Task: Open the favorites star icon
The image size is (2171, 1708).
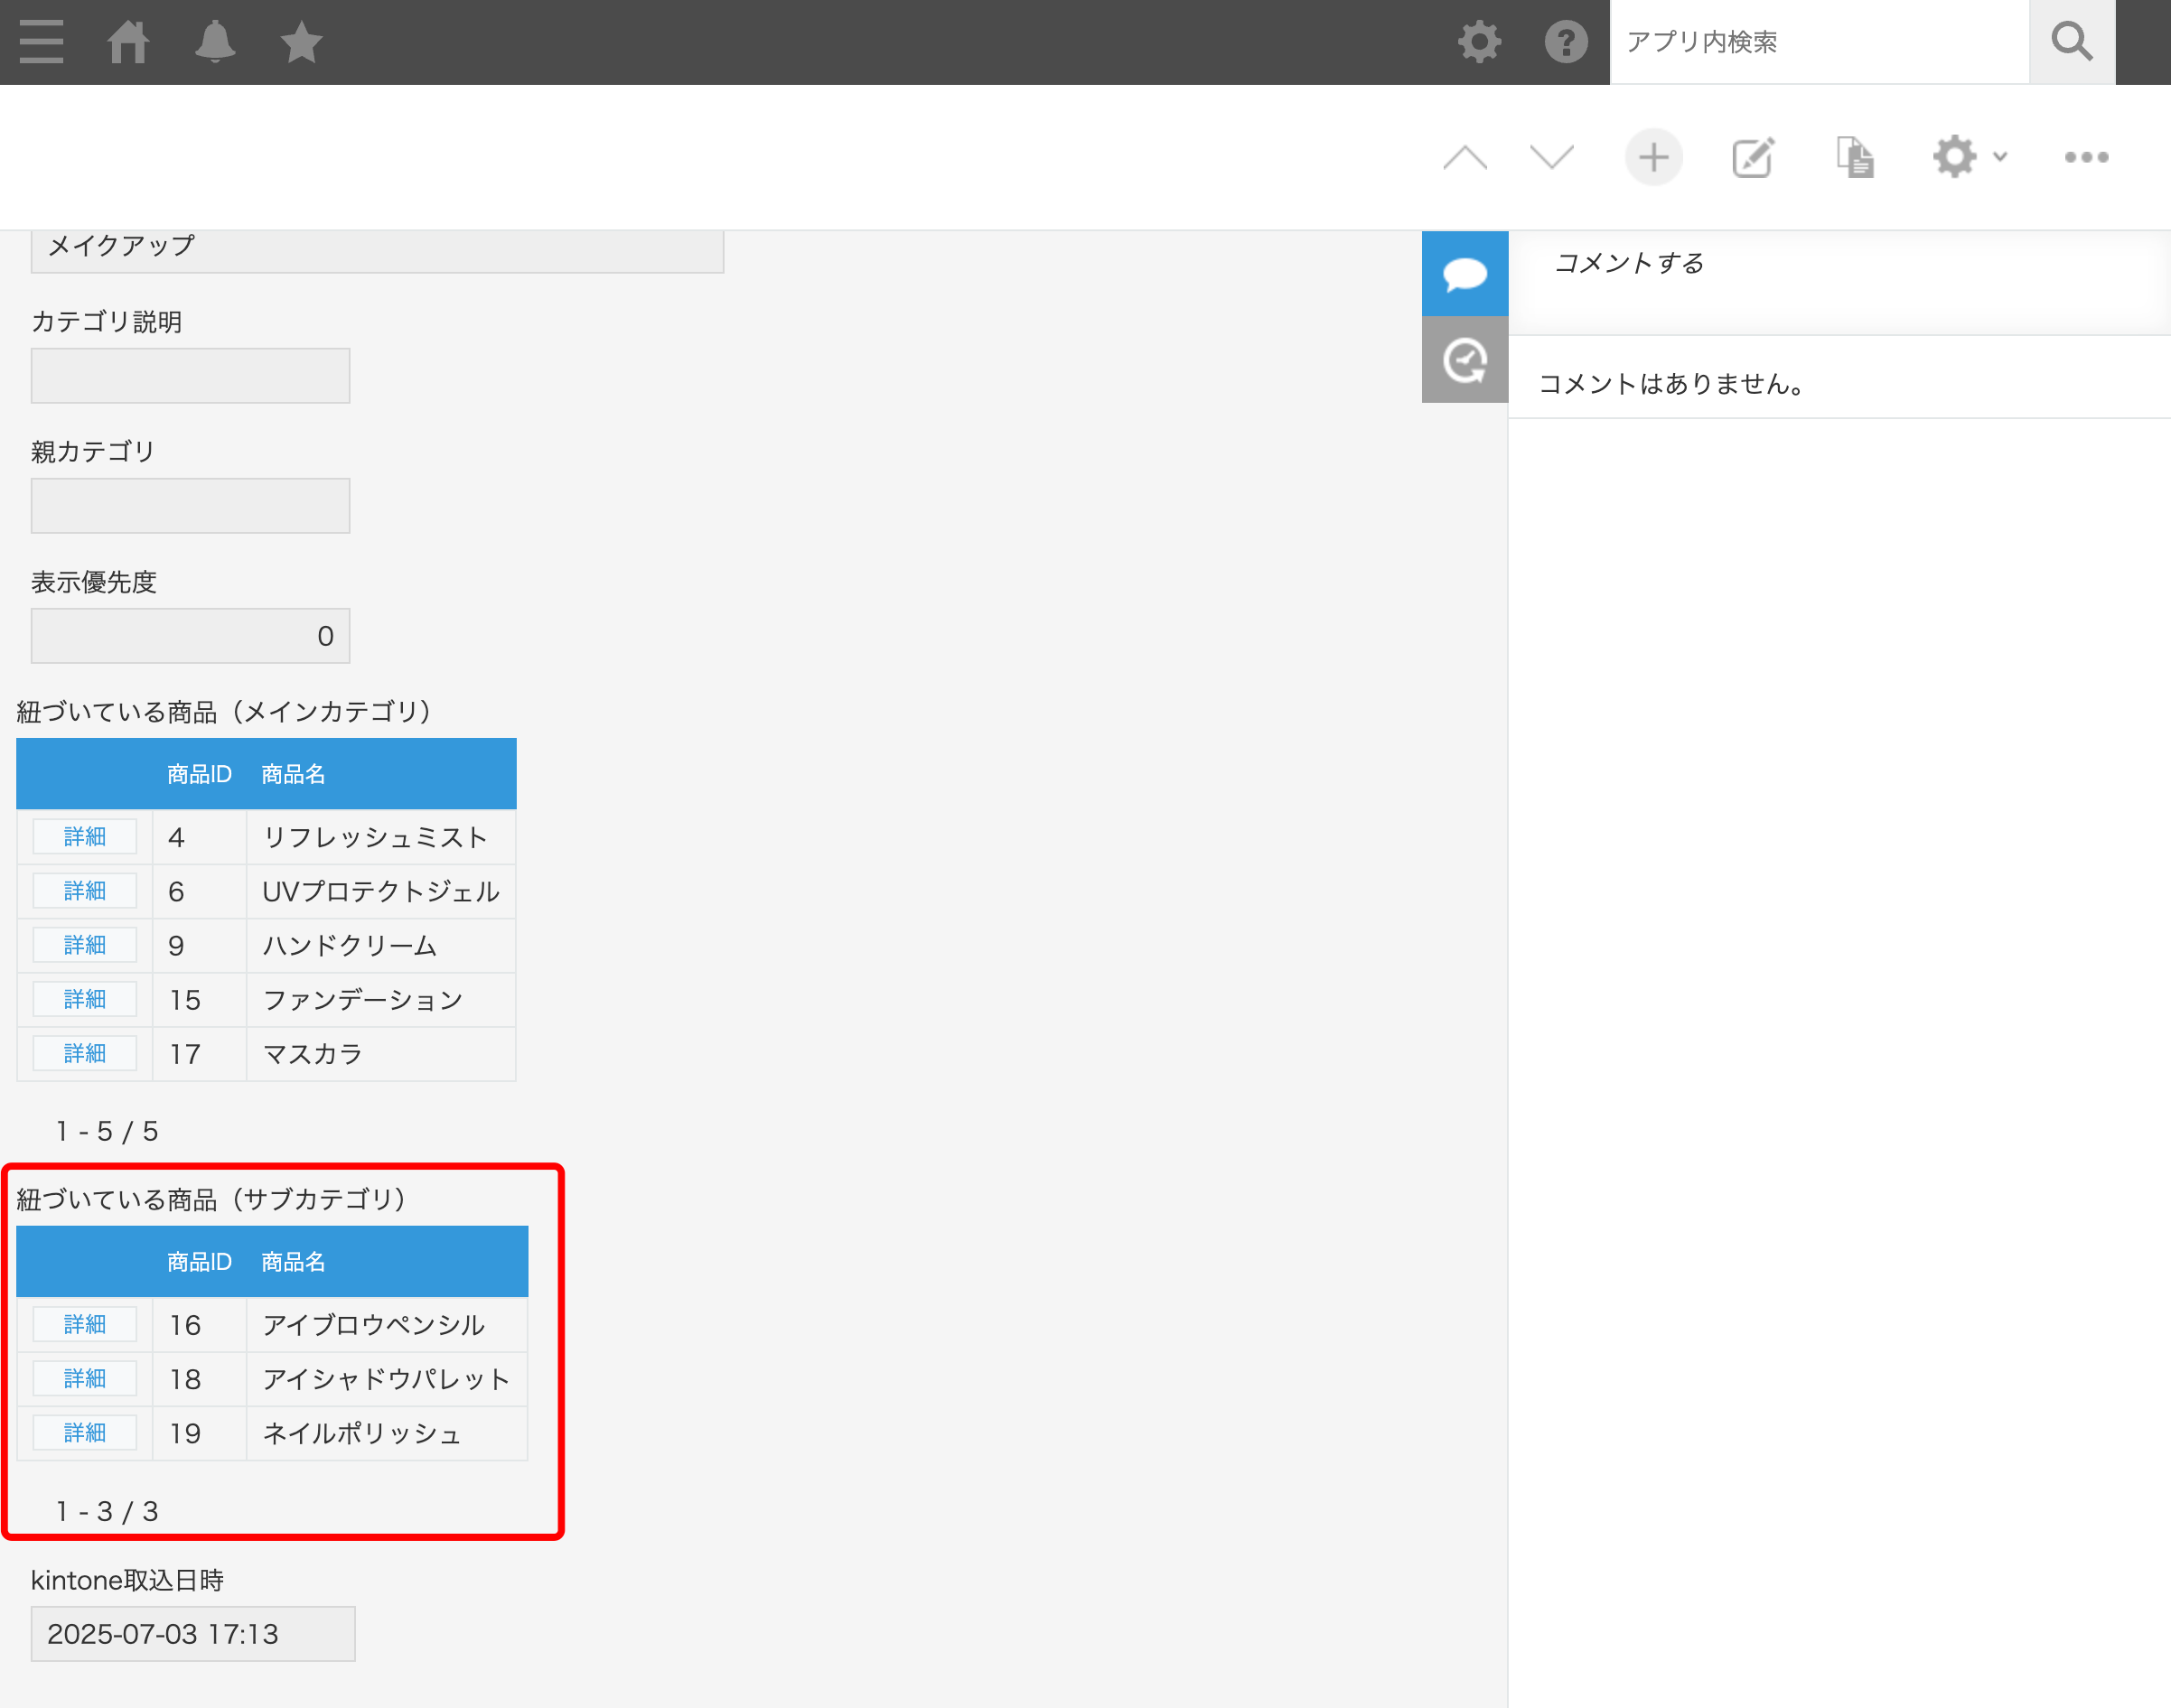Action: click(x=301, y=42)
